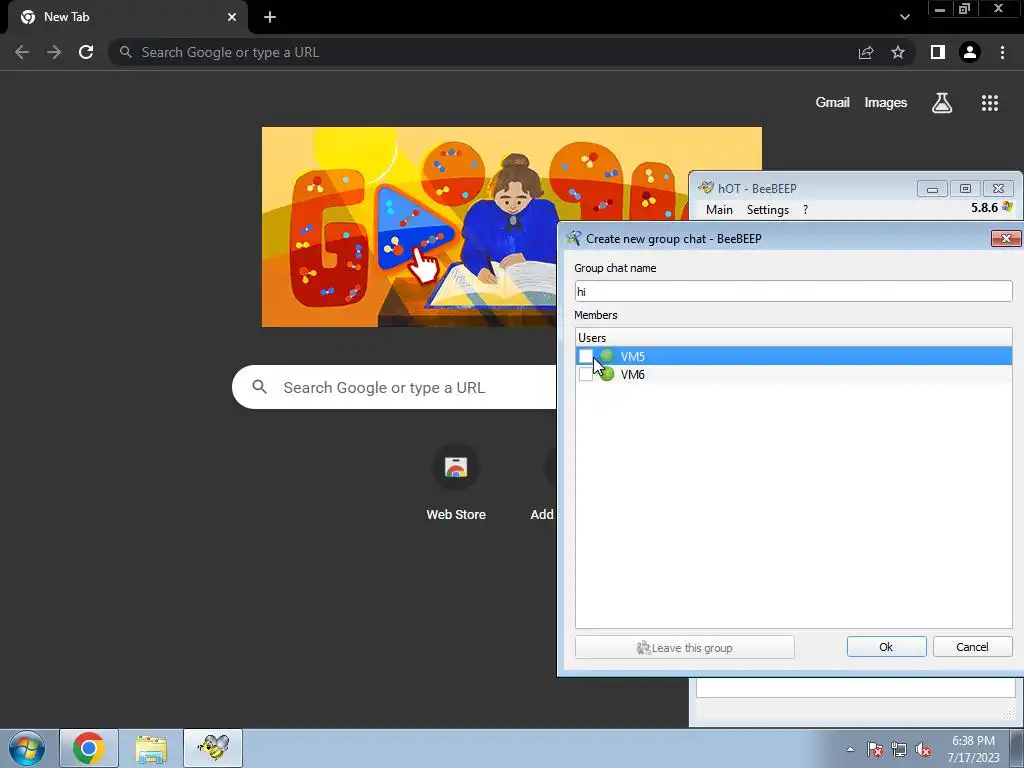
Task: Open the ? help menu in BeeBEEP
Action: click(805, 210)
